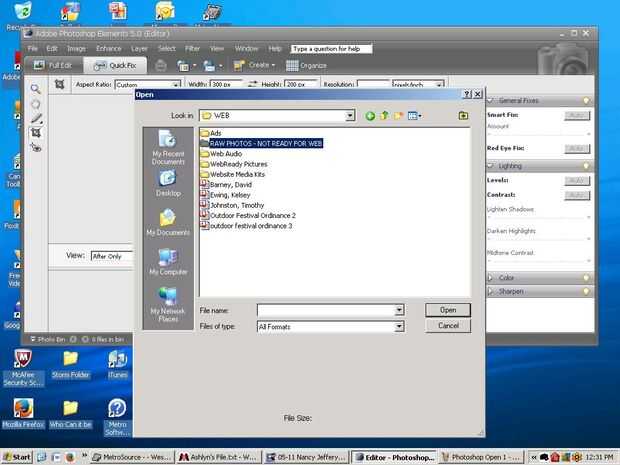
Task: Click the Darken Highlights slider
Action: 539,238
